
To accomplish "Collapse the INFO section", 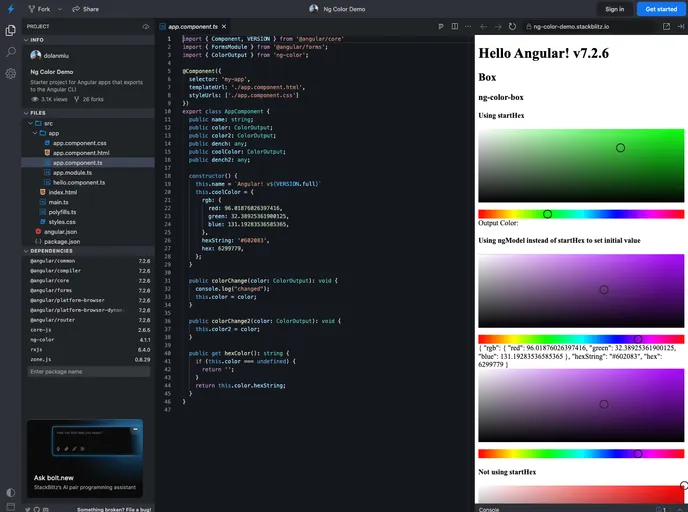I will pyautogui.click(x=88, y=40).
